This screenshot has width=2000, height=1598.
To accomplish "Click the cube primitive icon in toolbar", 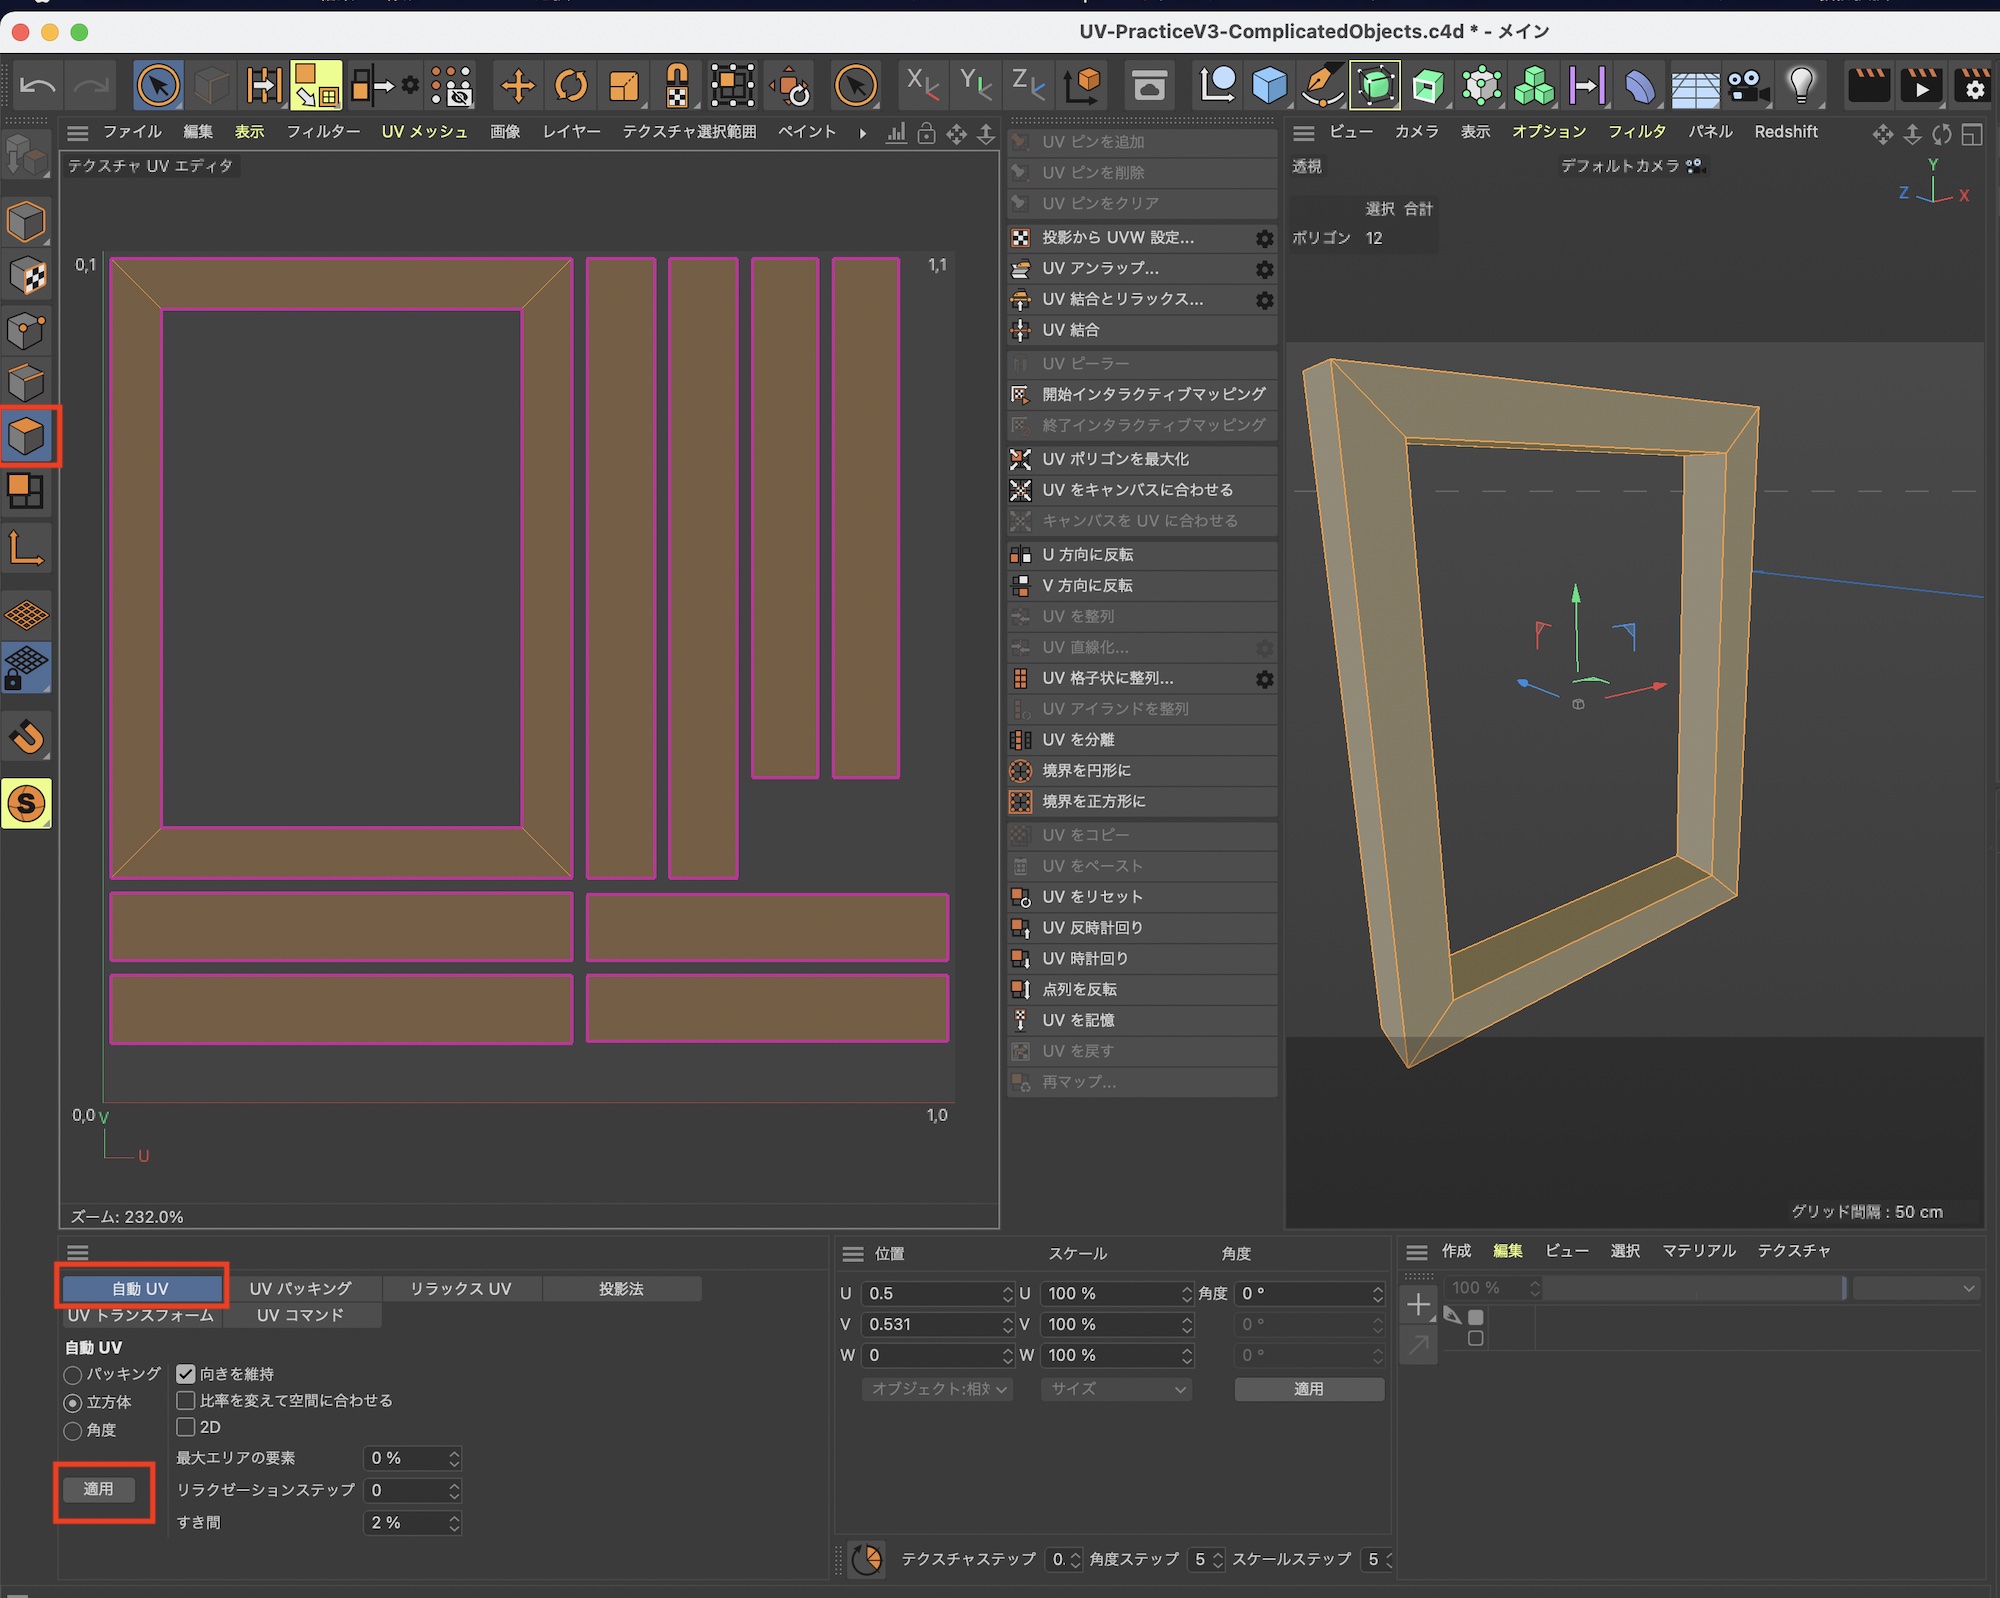I will (1269, 86).
